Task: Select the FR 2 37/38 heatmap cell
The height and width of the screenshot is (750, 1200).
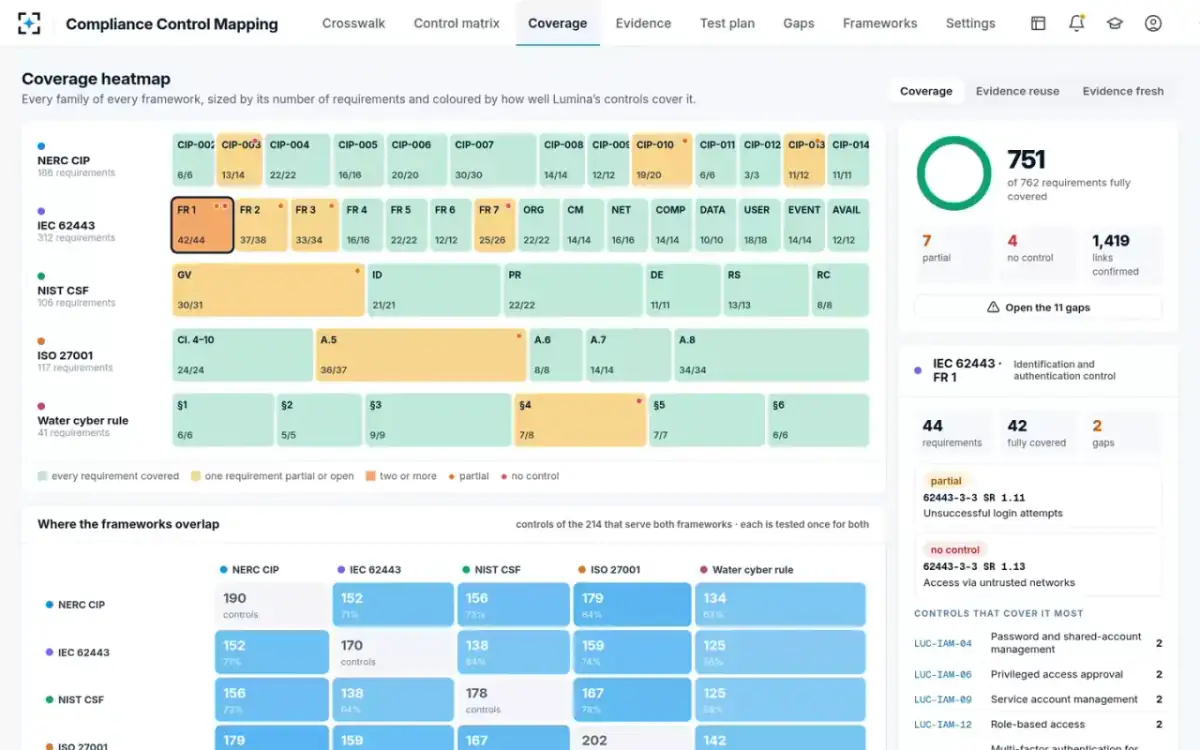Action: [262, 225]
